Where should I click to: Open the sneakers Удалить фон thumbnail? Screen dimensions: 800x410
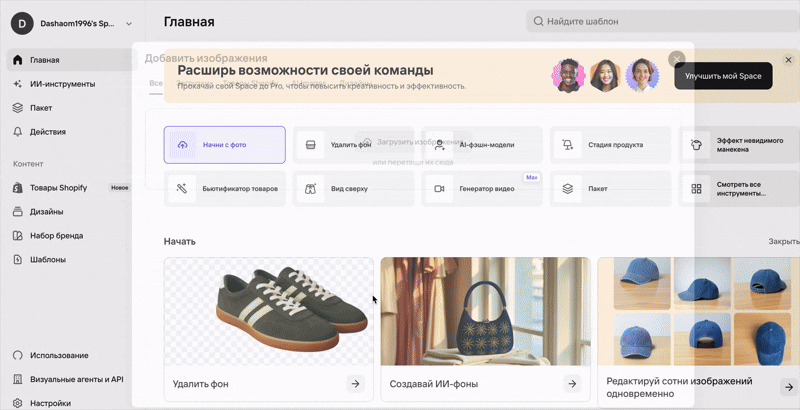click(269, 311)
